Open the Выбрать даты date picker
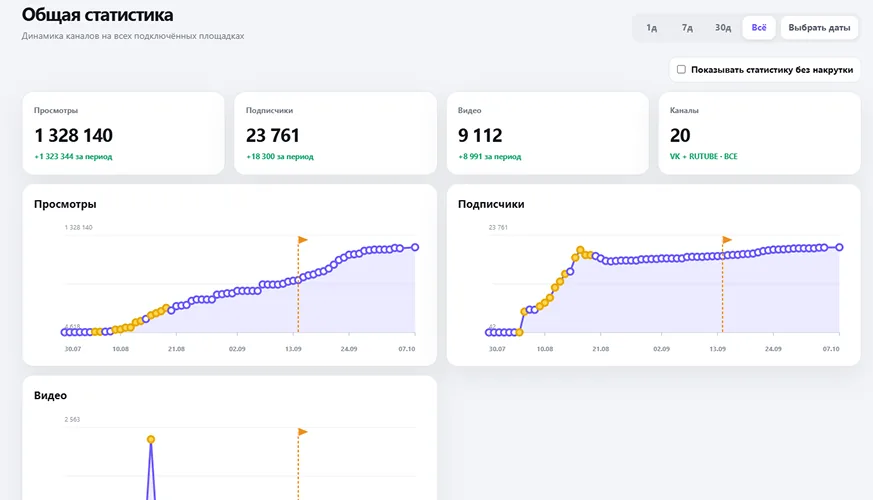Screen dimensions: 873x500 coord(819,28)
